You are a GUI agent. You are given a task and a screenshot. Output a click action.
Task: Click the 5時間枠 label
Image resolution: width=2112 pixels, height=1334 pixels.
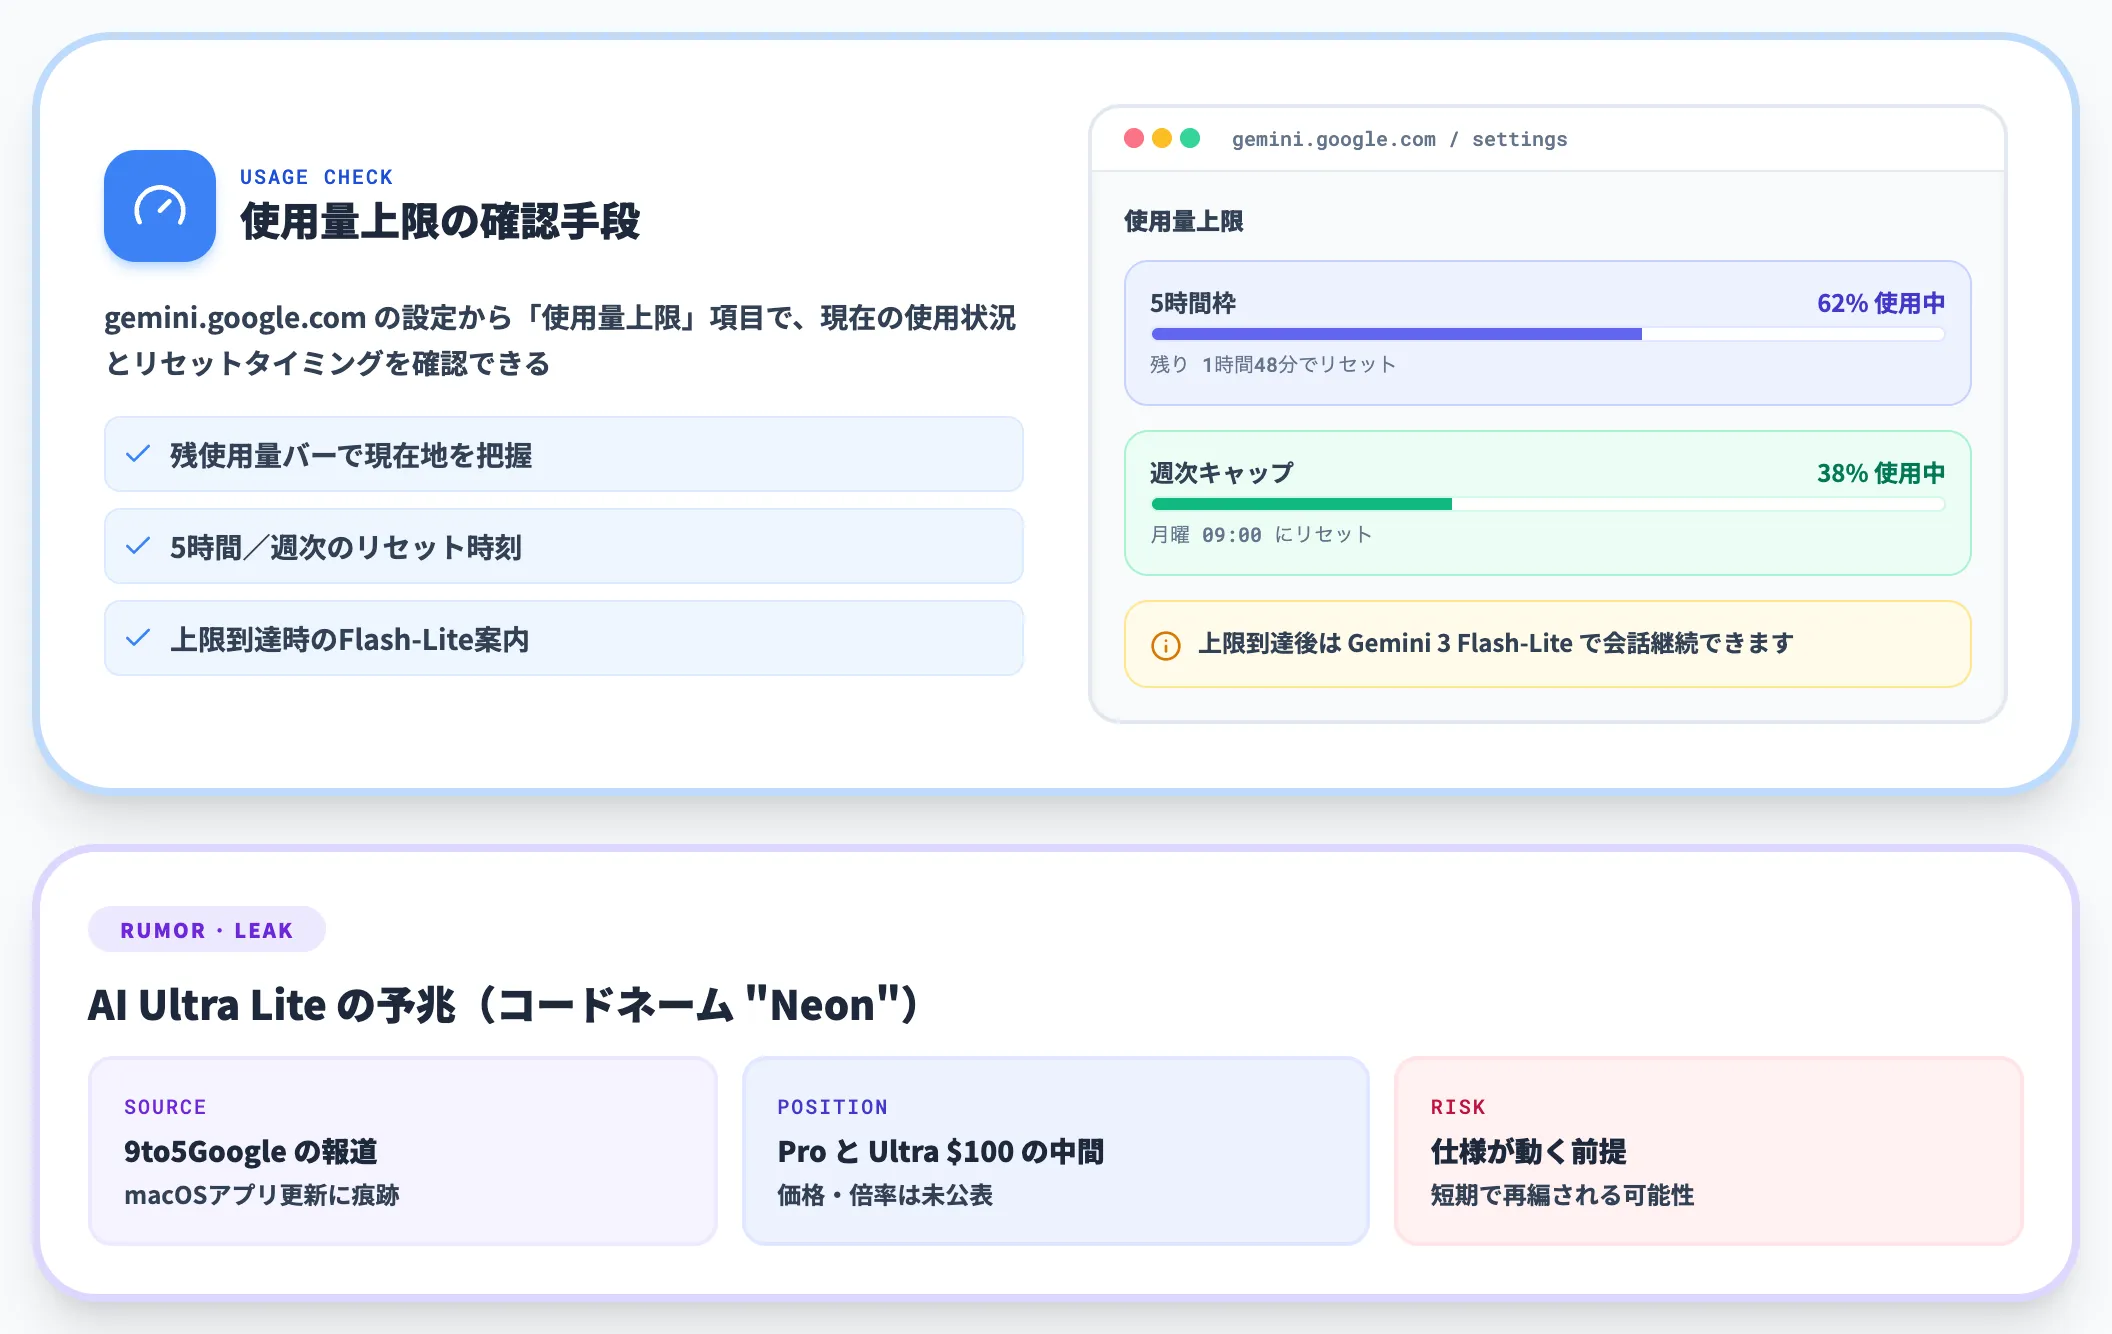point(1192,303)
